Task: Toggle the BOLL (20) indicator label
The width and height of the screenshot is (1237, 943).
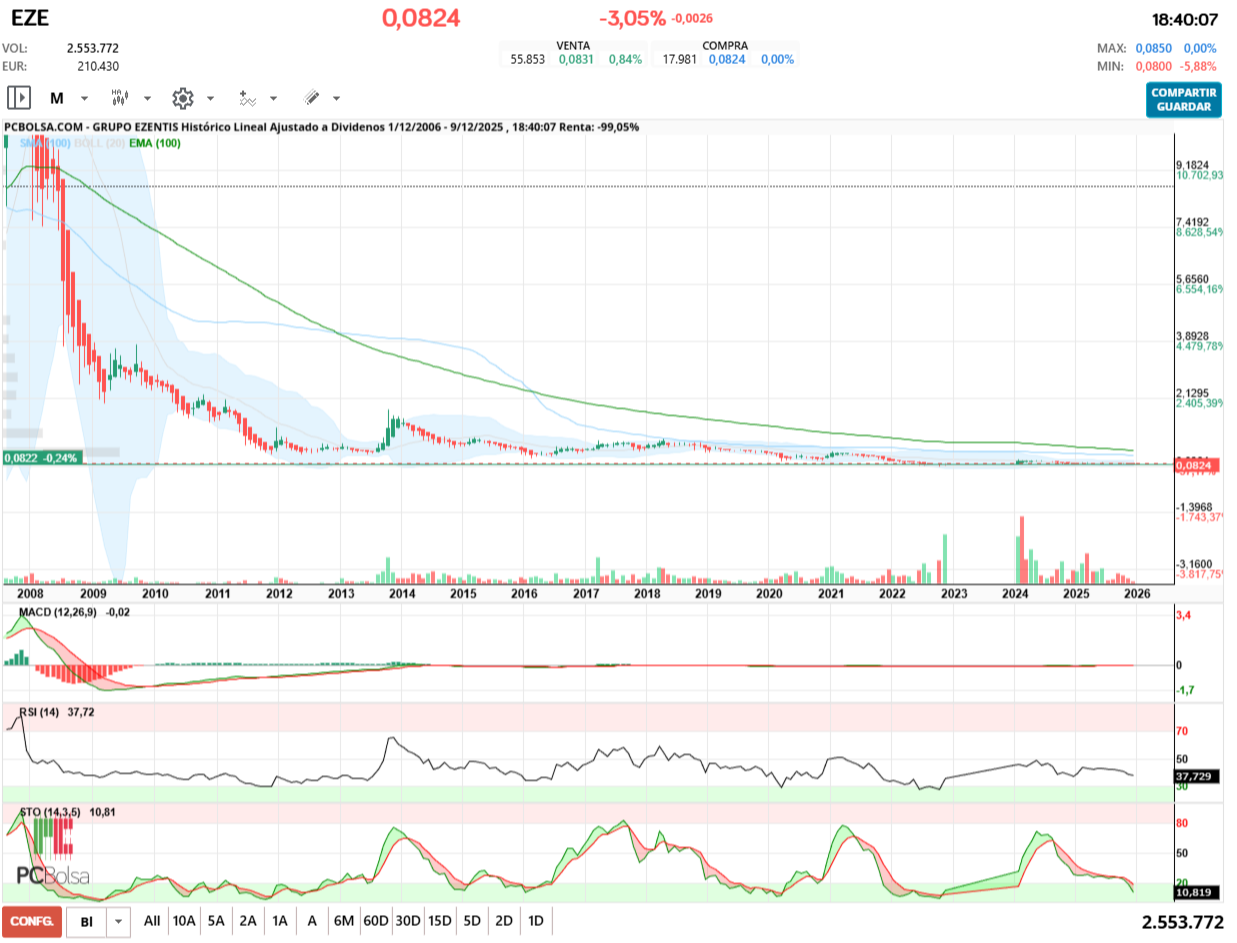Action: tap(99, 144)
